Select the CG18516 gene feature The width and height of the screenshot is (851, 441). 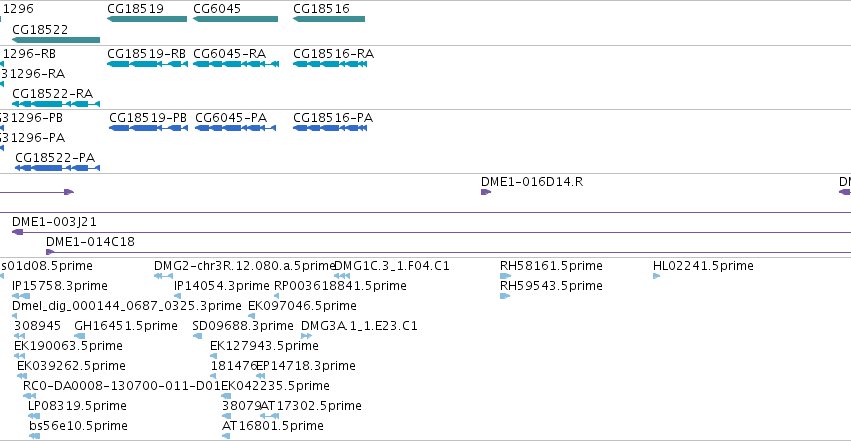click(329, 19)
